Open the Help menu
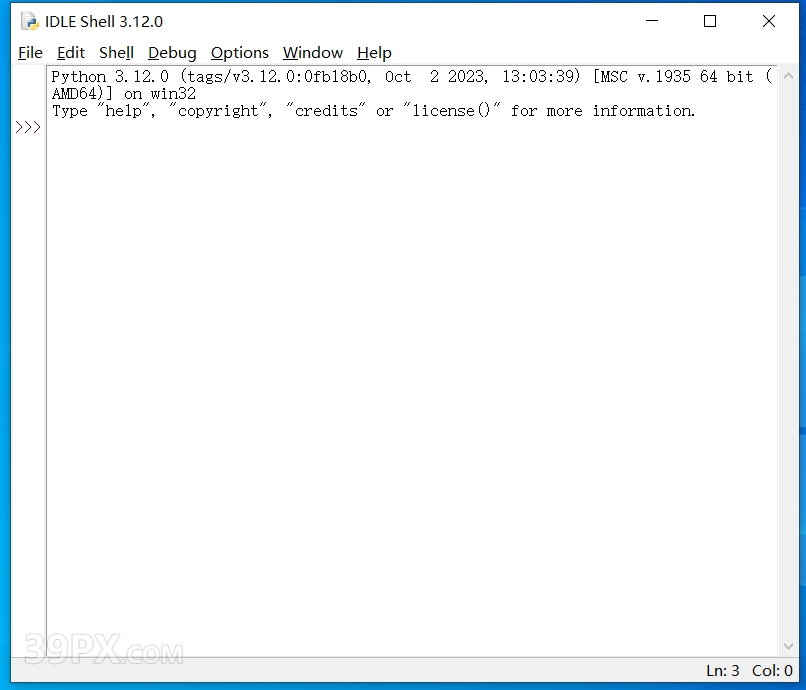Viewport: 806px width, 690px height. (374, 52)
